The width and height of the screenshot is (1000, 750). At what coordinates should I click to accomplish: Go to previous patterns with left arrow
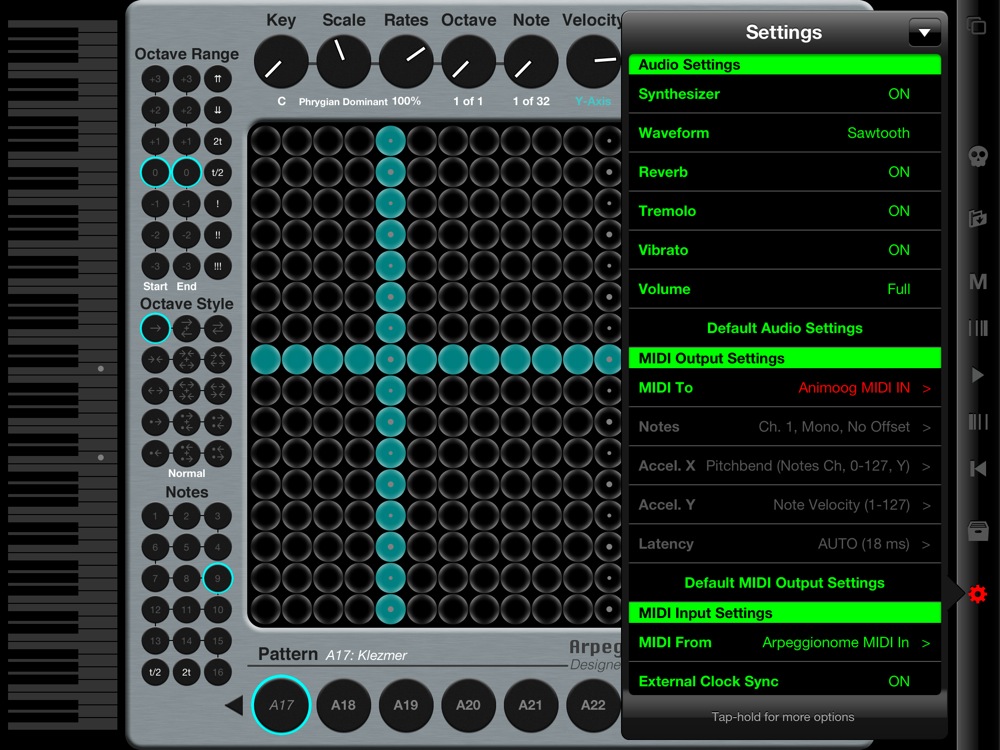pyautogui.click(x=234, y=705)
